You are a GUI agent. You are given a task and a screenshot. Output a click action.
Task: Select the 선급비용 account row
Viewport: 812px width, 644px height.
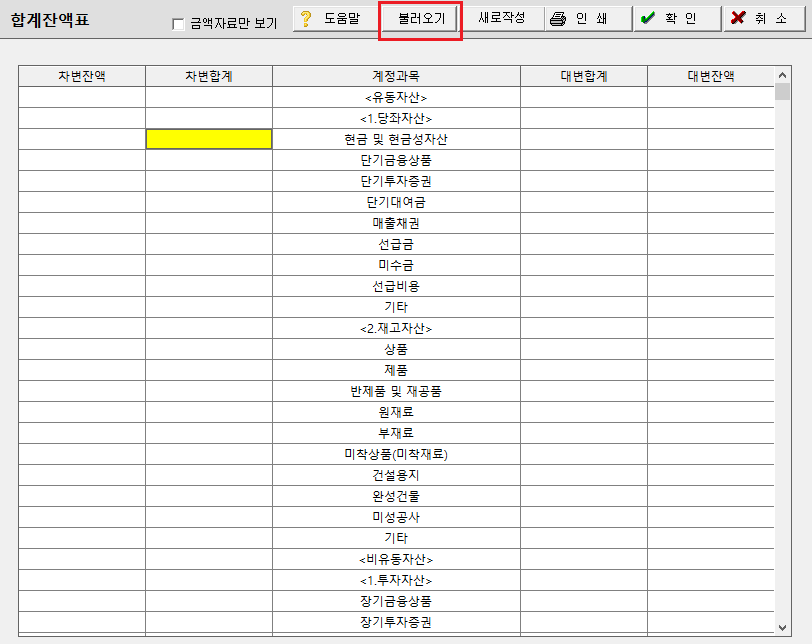pos(396,286)
